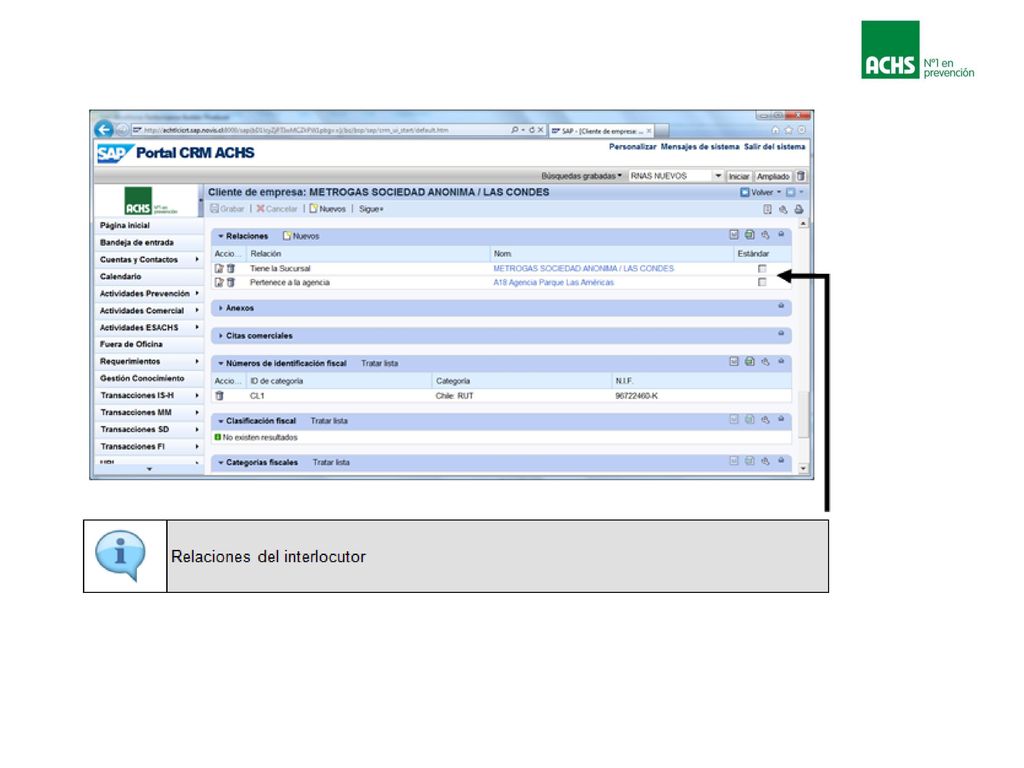Screen dimensions: 1024x768
Task: Open Transacciones IS-H navigation menu
Action: coord(149,396)
